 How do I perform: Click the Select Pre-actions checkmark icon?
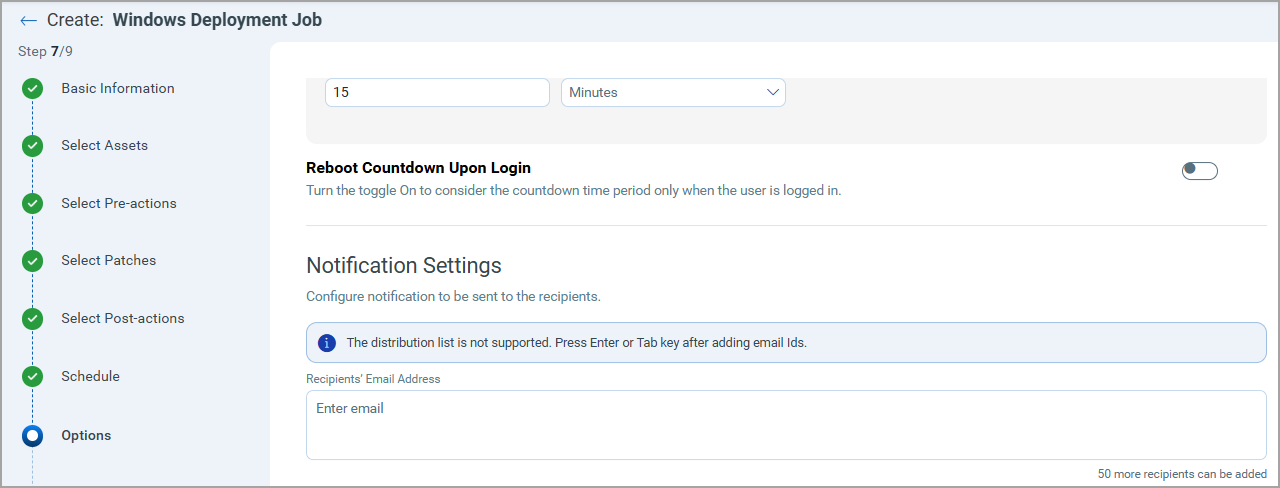point(33,204)
